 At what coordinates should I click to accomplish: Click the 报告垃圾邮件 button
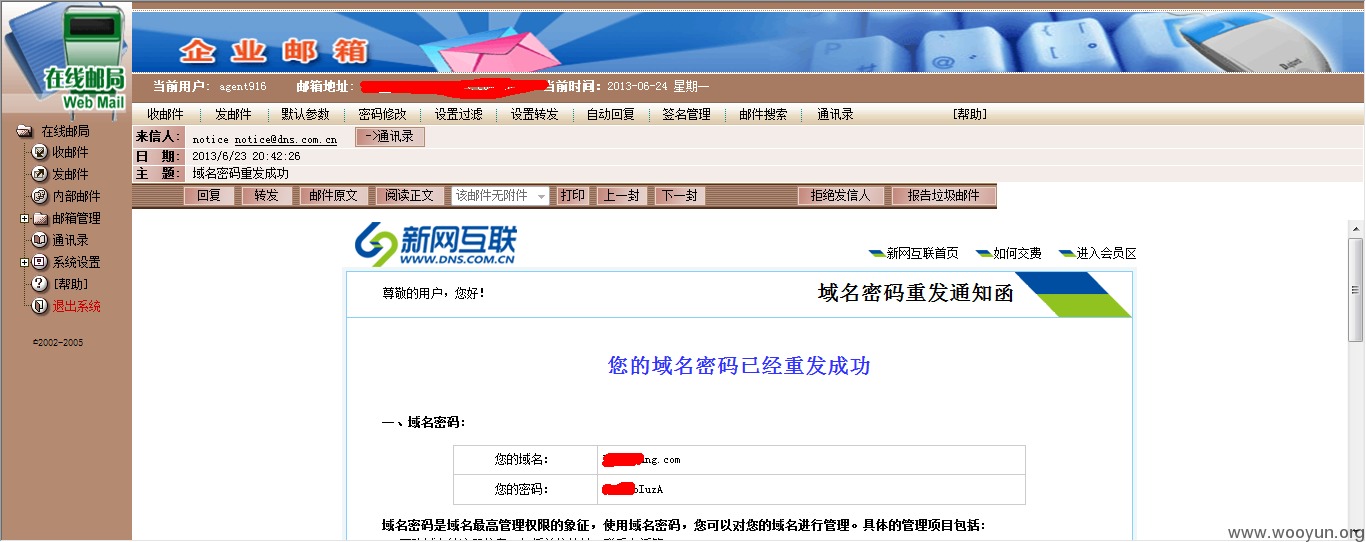943,196
